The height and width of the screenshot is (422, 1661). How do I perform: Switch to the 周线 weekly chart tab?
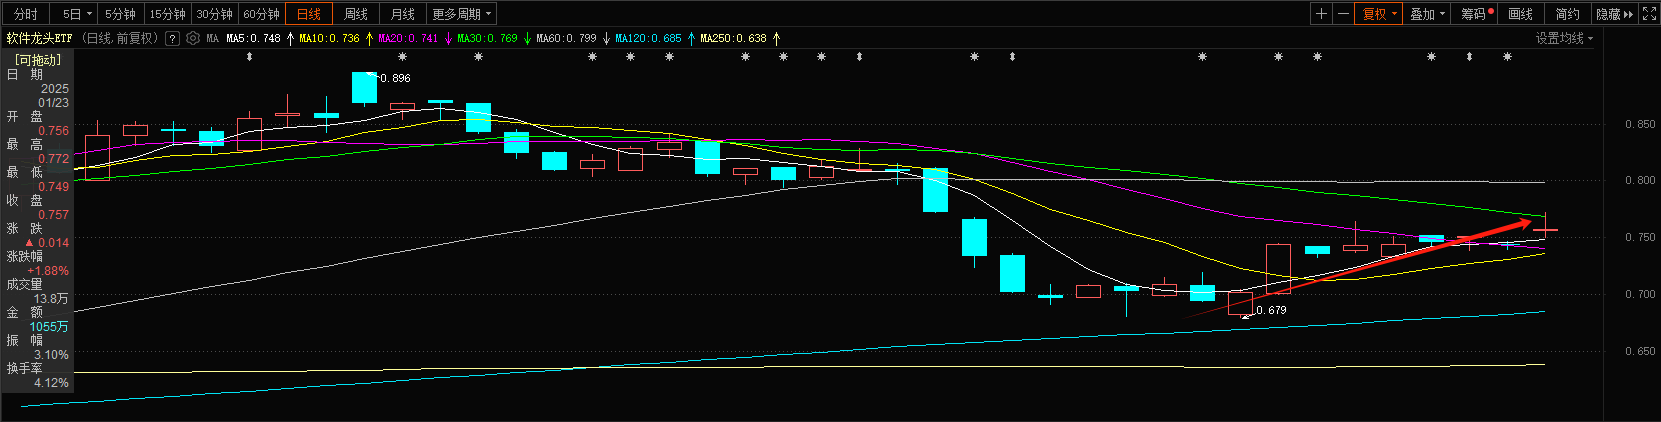point(356,14)
